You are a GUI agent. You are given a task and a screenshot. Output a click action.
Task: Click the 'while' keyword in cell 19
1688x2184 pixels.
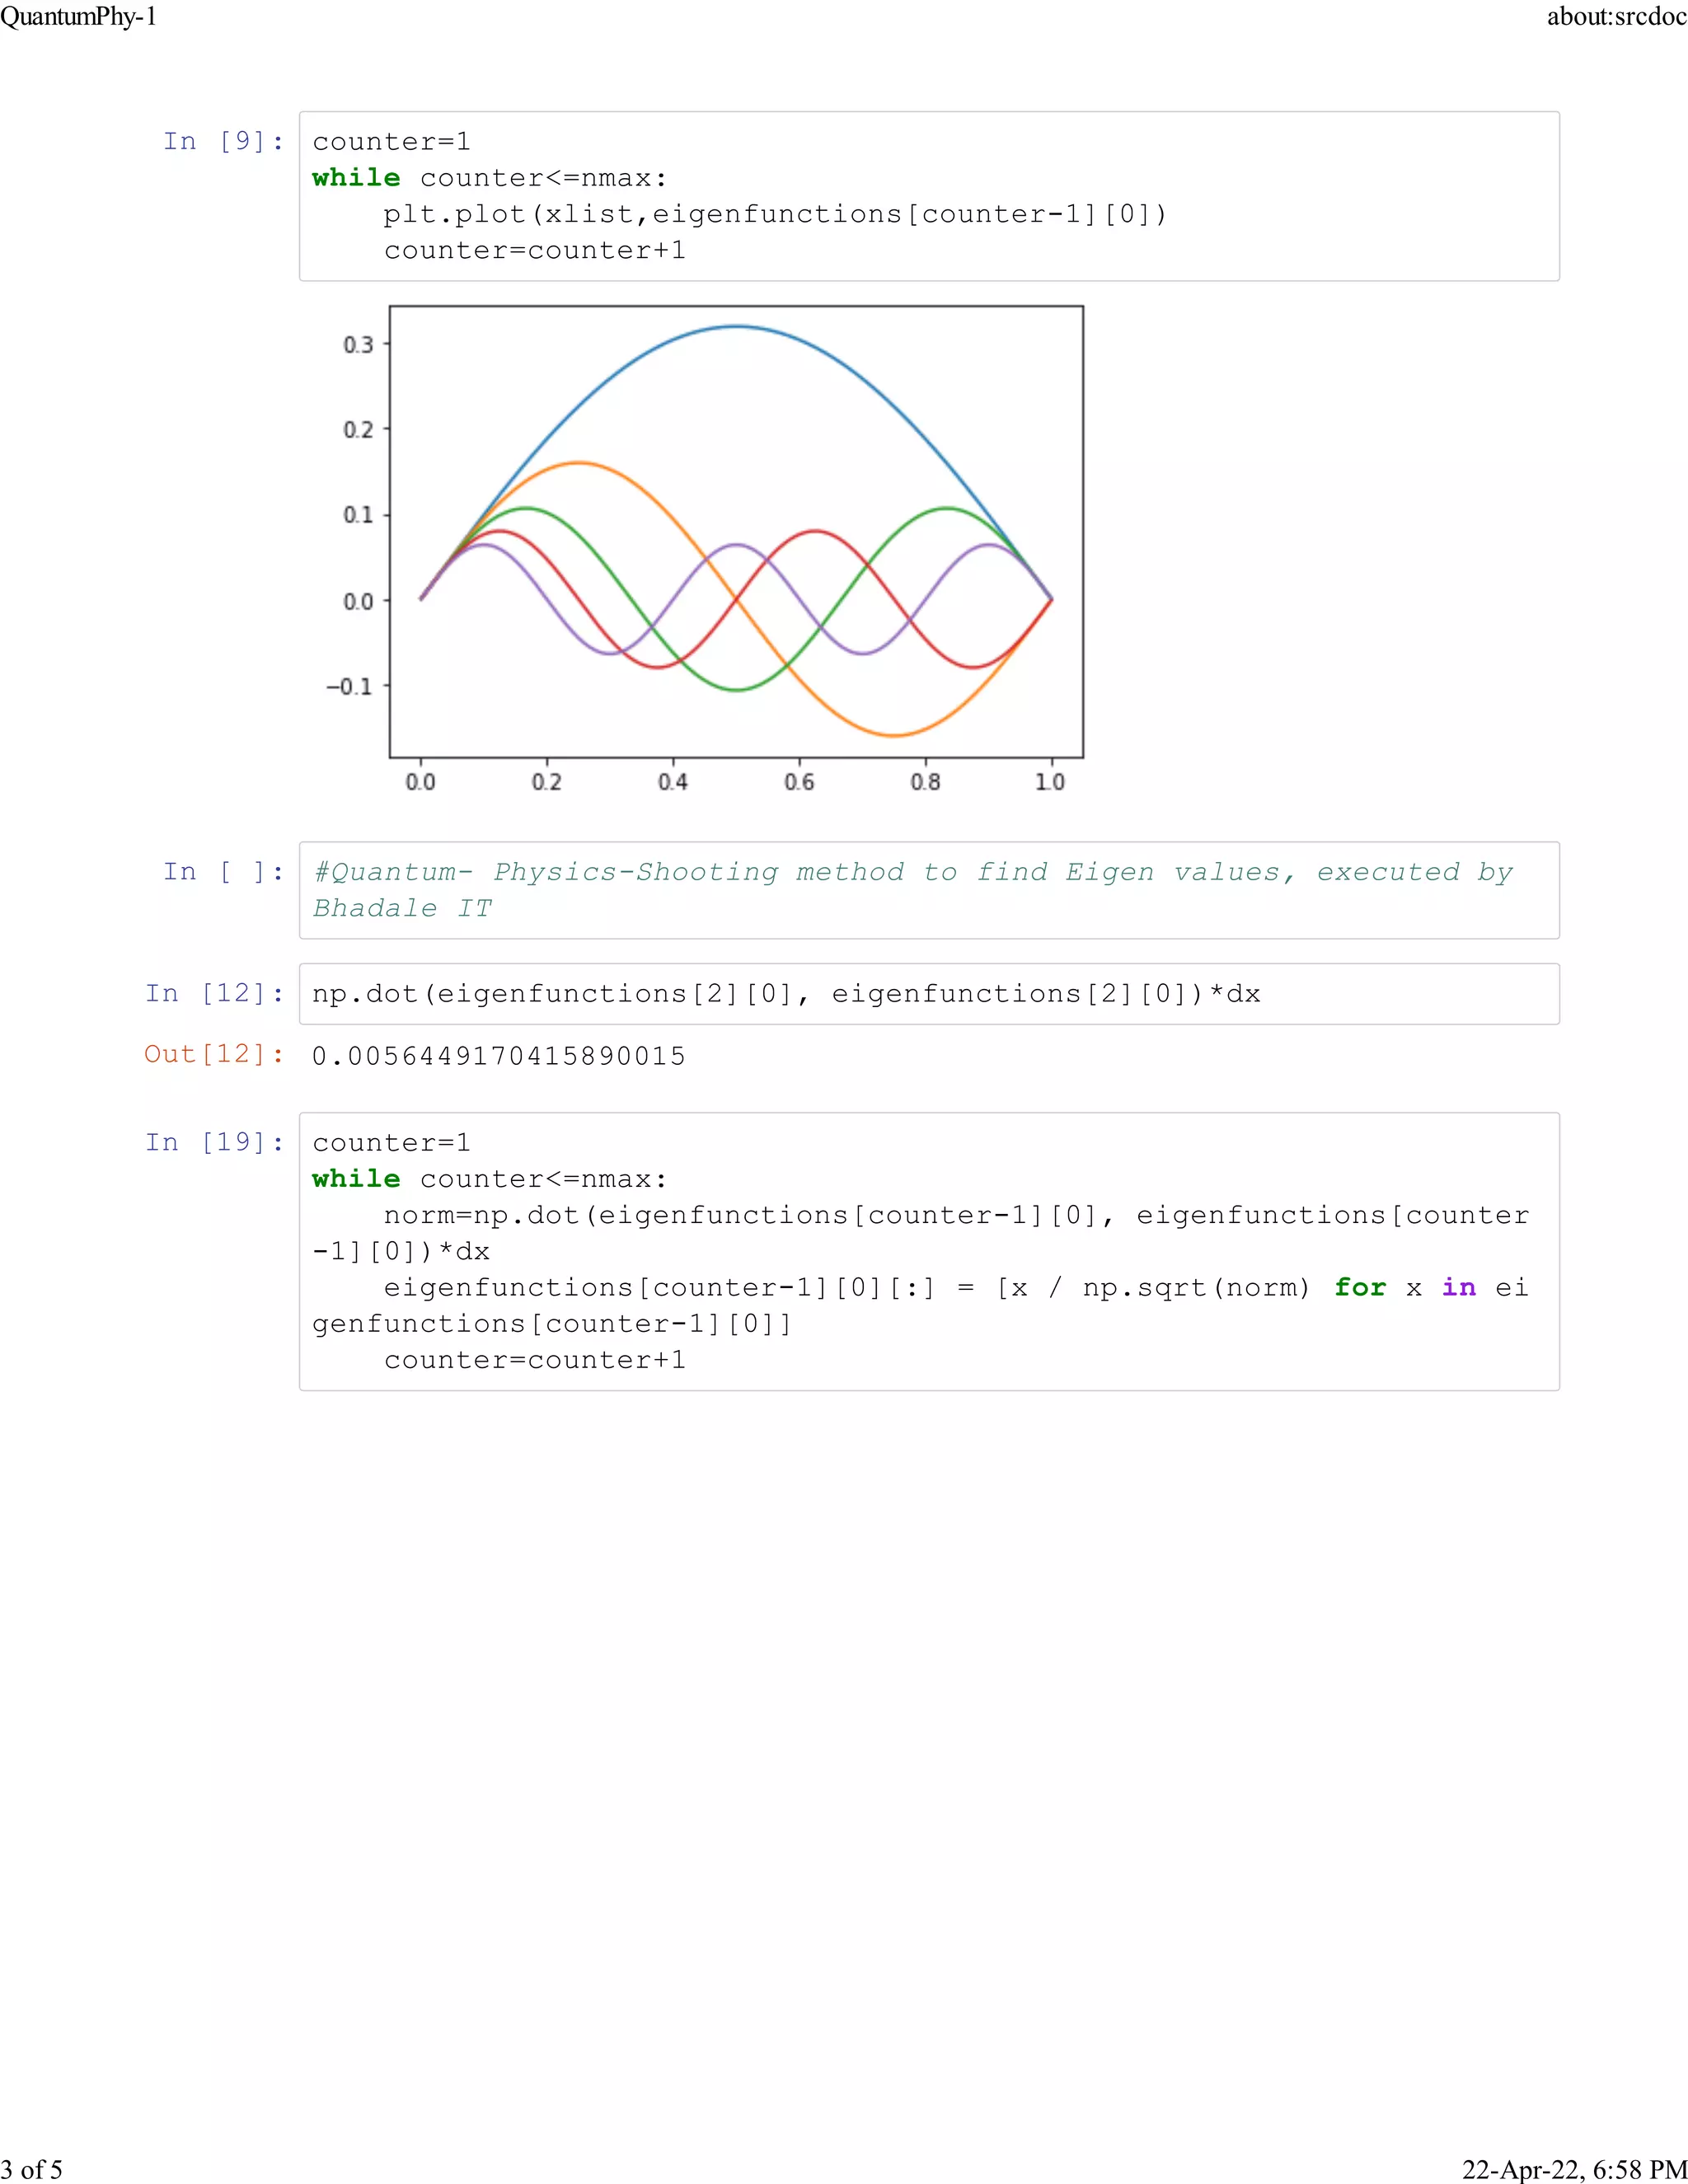tap(356, 1179)
